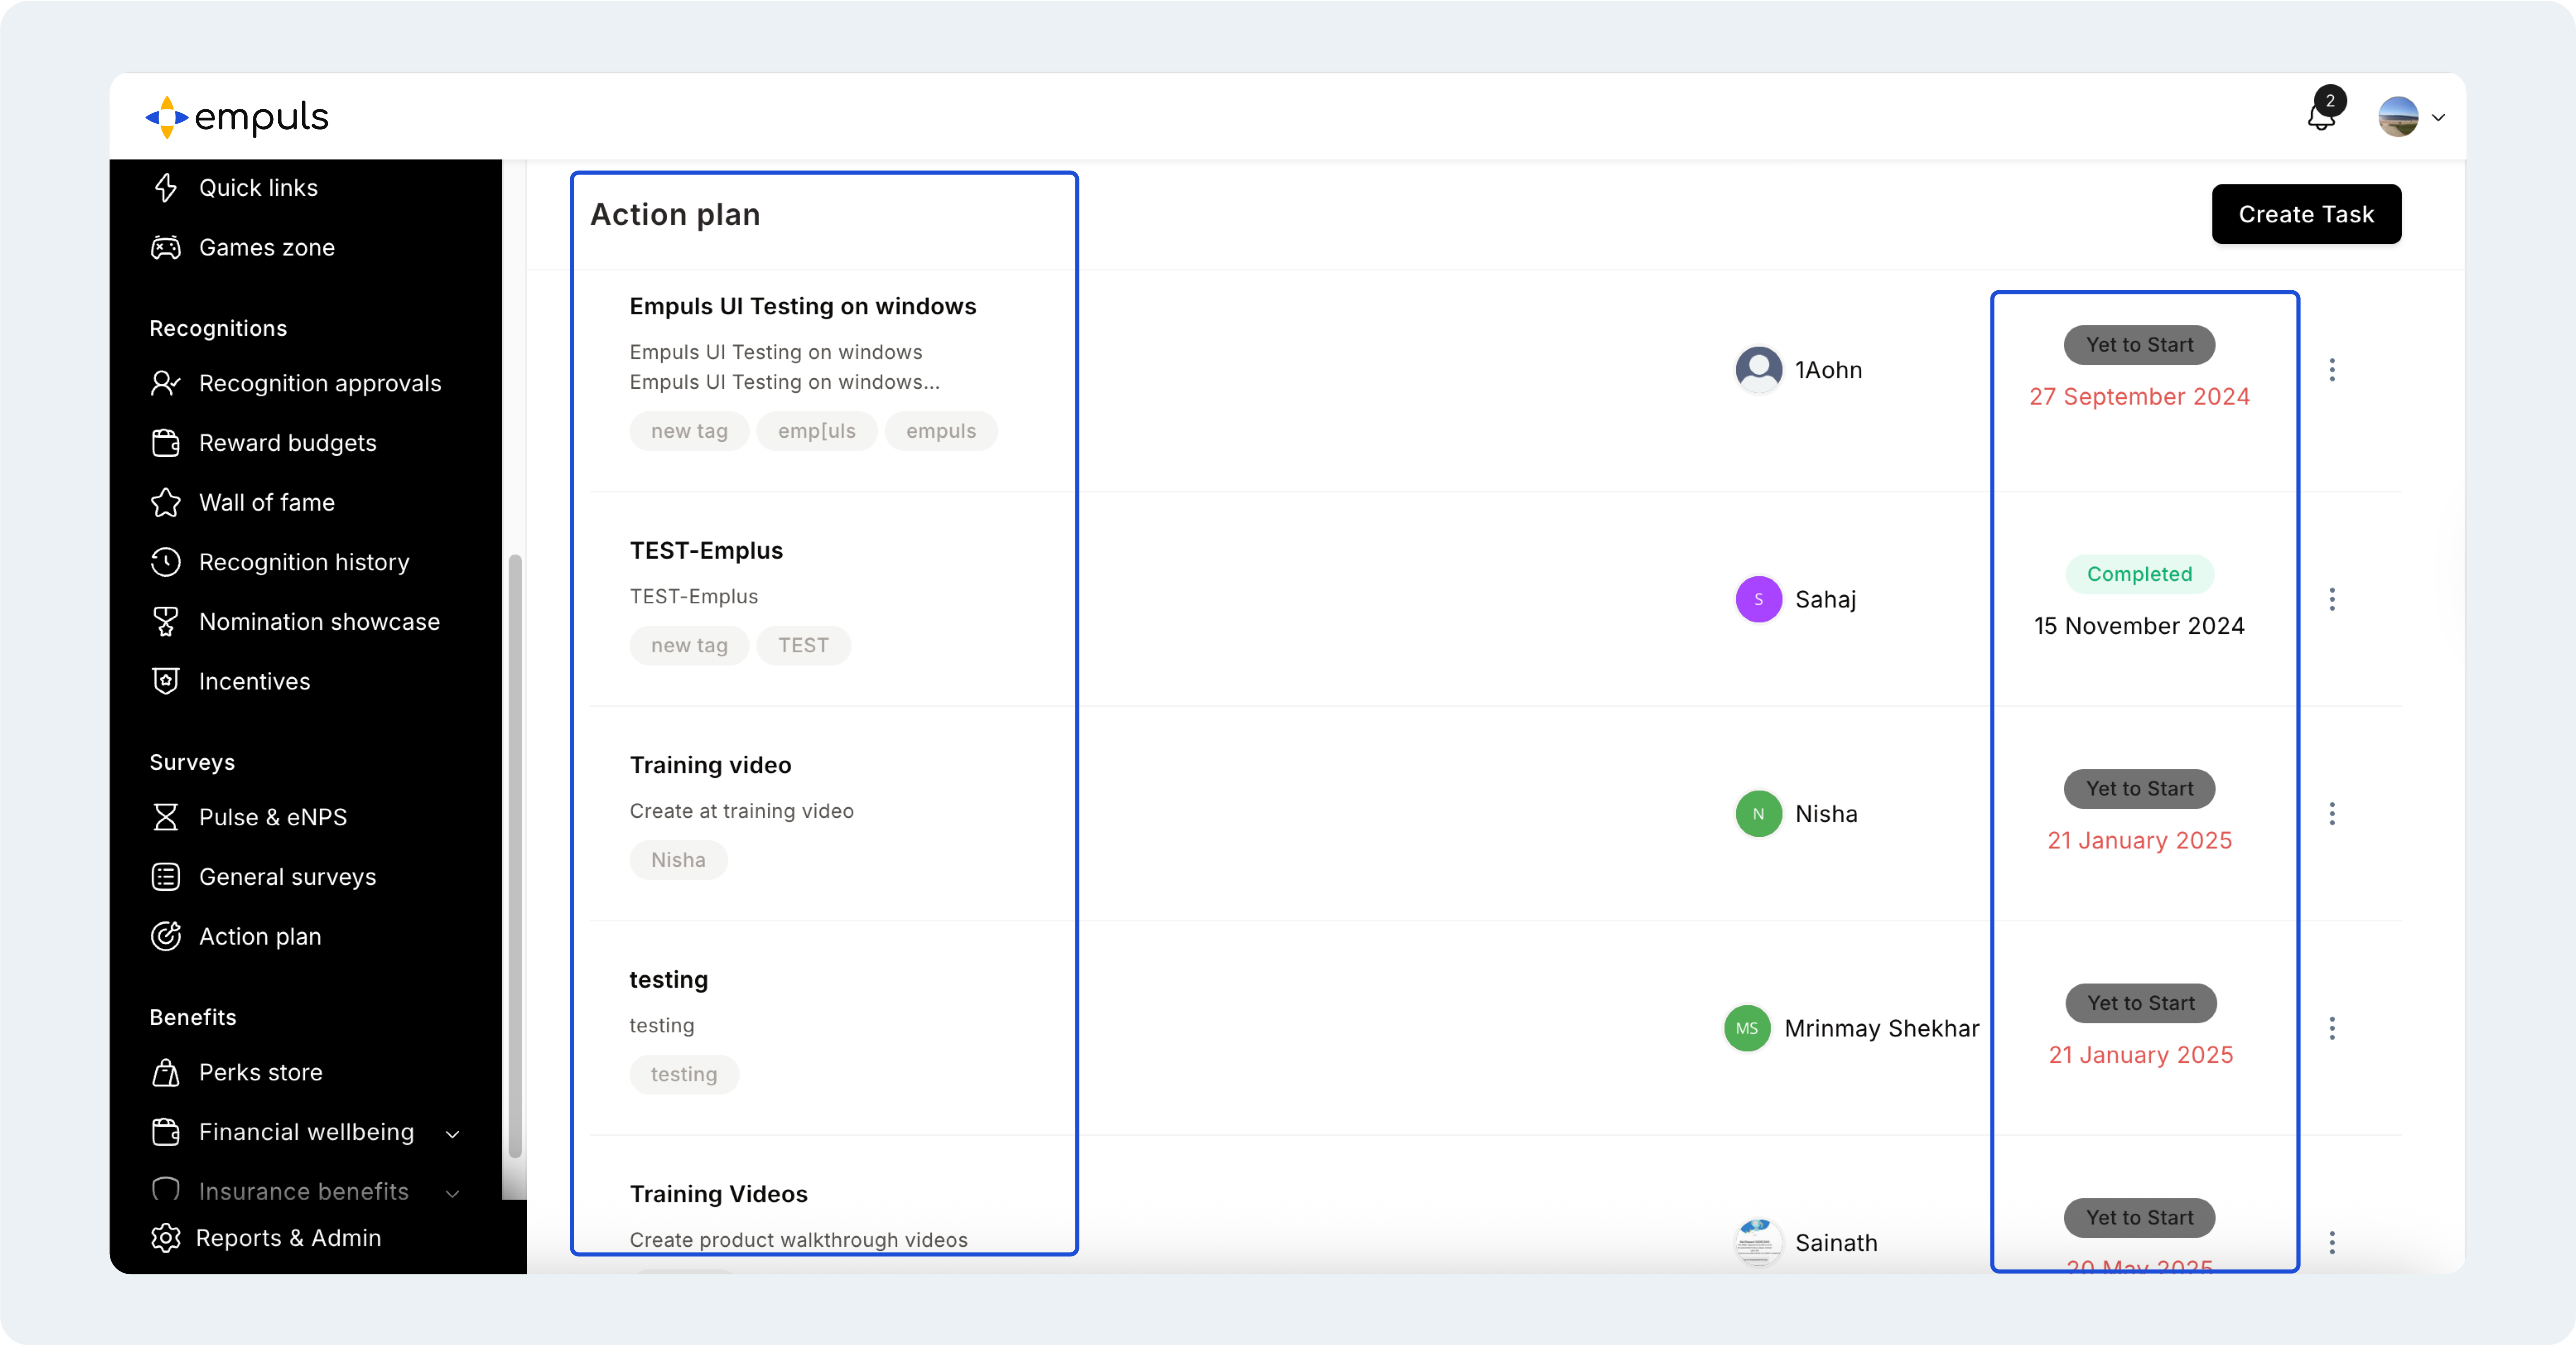2576x1345 pixels.
Task: Open Pulse & eNPS surveys
Action: [x=273, y=817]
